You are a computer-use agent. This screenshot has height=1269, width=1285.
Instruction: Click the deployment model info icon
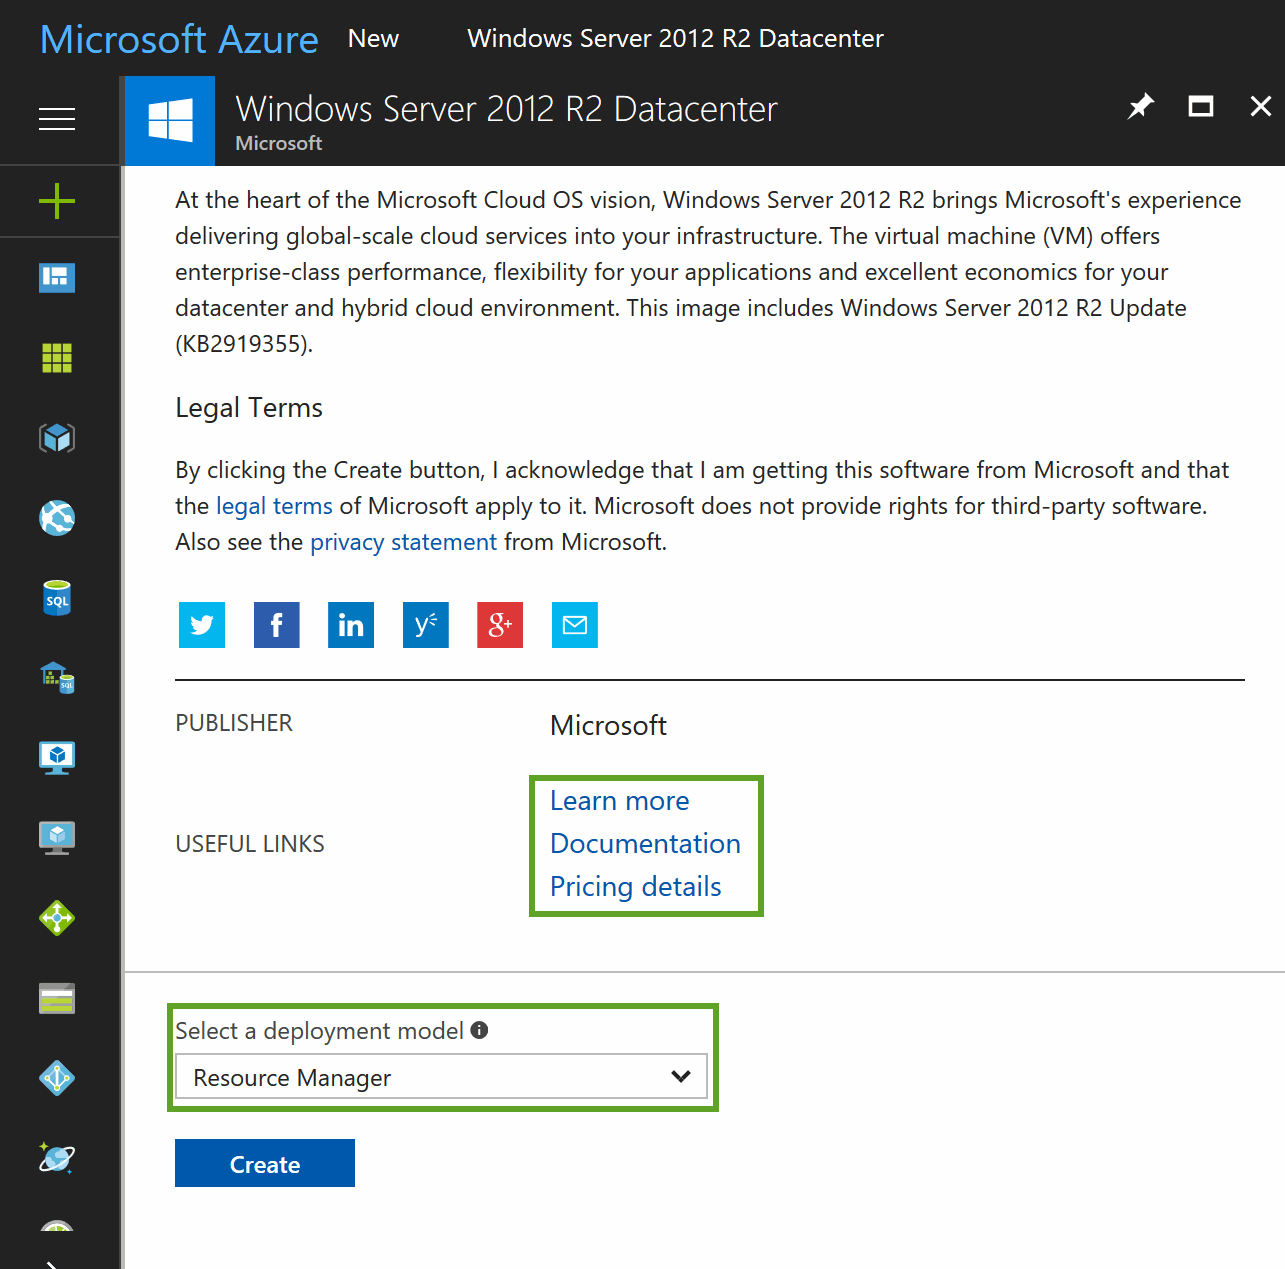coord(479,1030)
